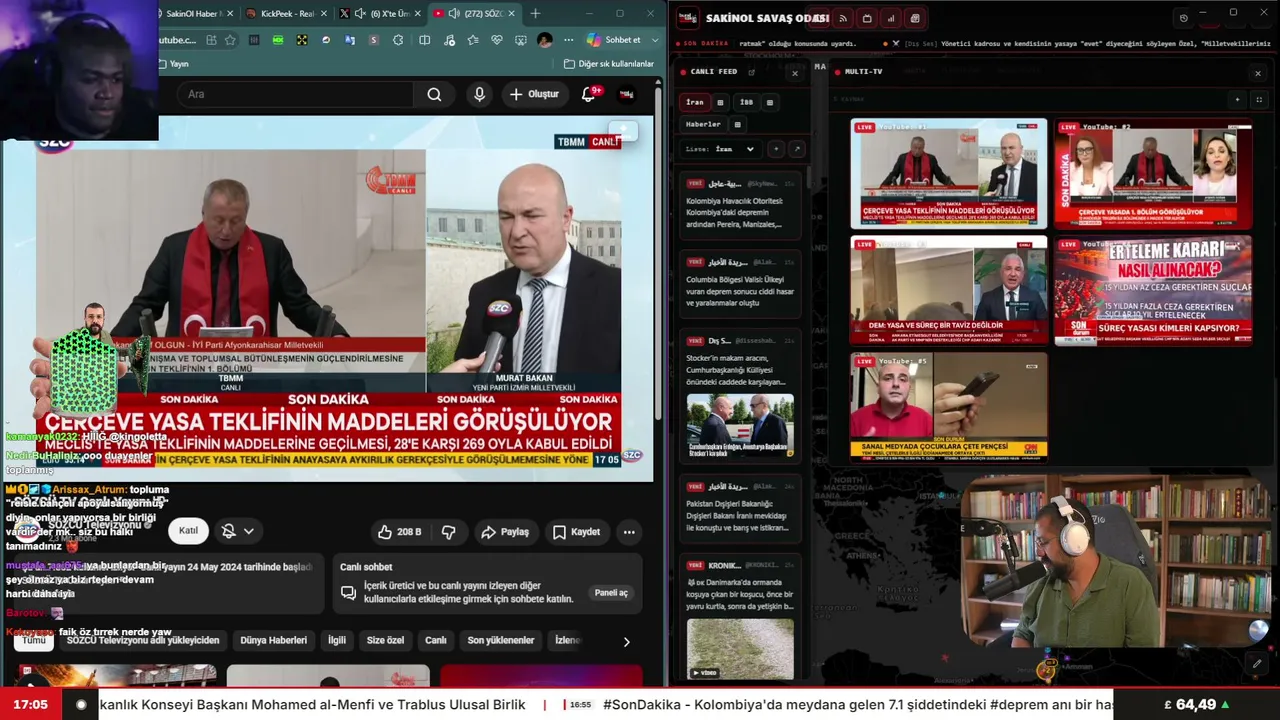The height and width of the screenshot is (720, 1280).
Task: Open the Sohbet et Copilot button
Action: [x=614, y=40]
